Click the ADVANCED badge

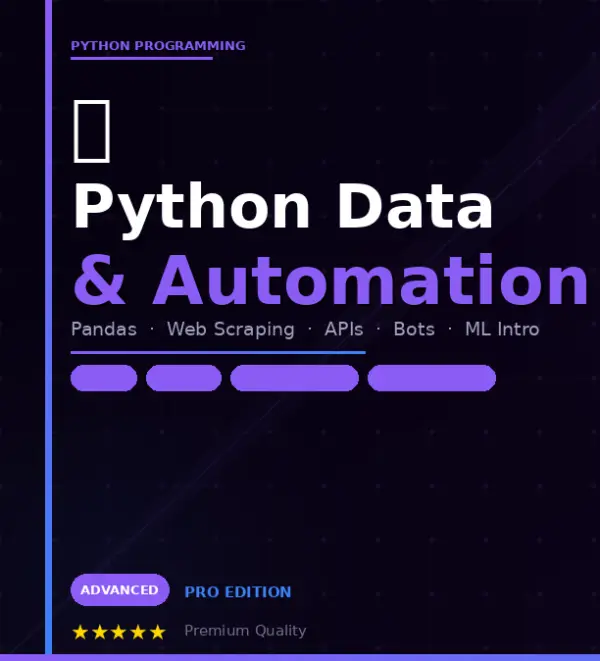120,590
